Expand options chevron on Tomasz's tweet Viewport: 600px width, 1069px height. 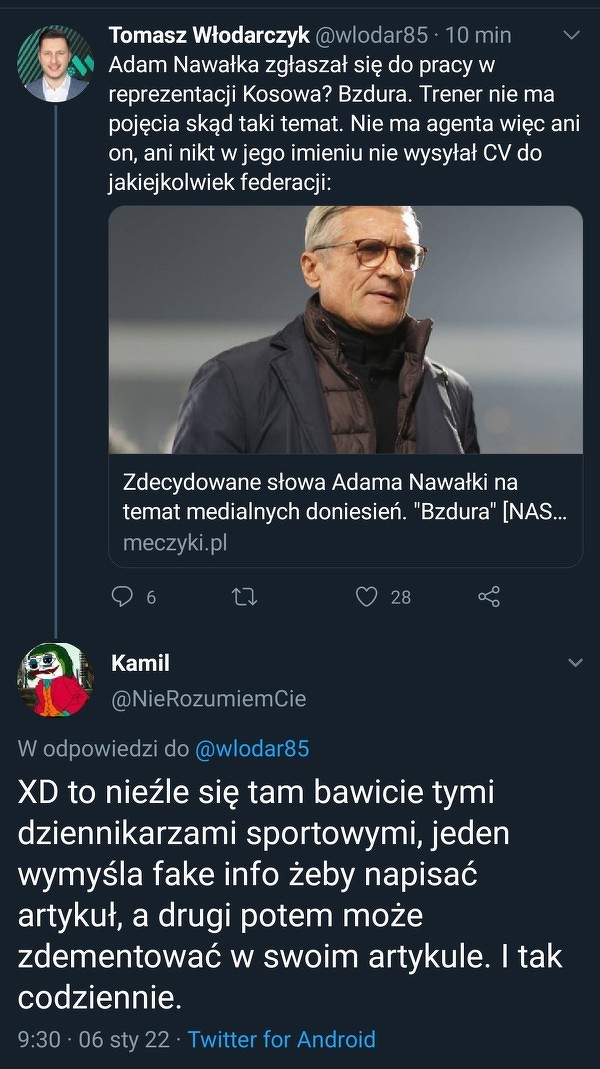[x=572, y=36]
